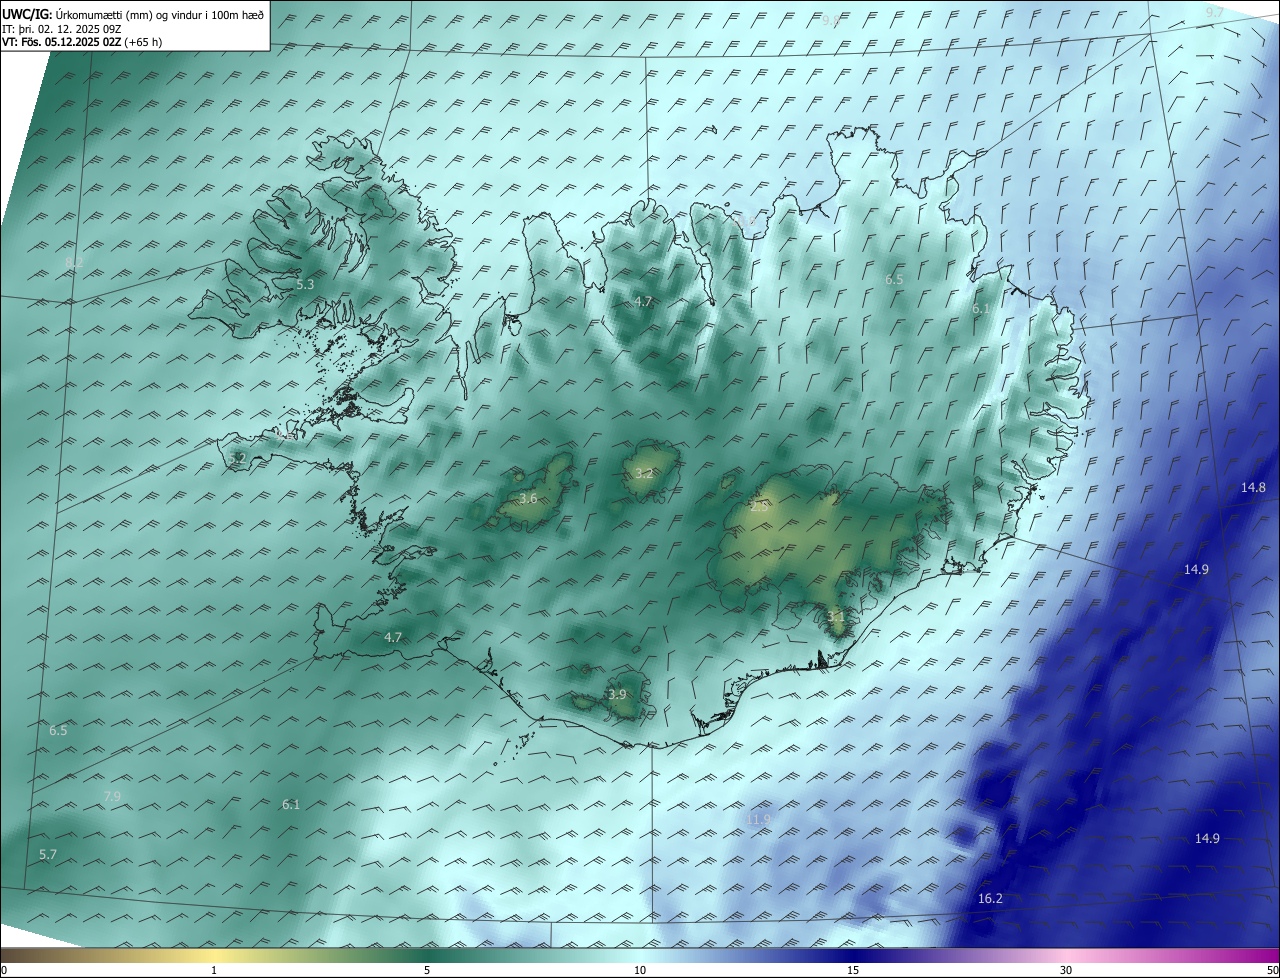Viewport: 1280px width, 978px height.
Task: Click the 6.5 value in northeast Iceland
Action: (x=894, y=280)
